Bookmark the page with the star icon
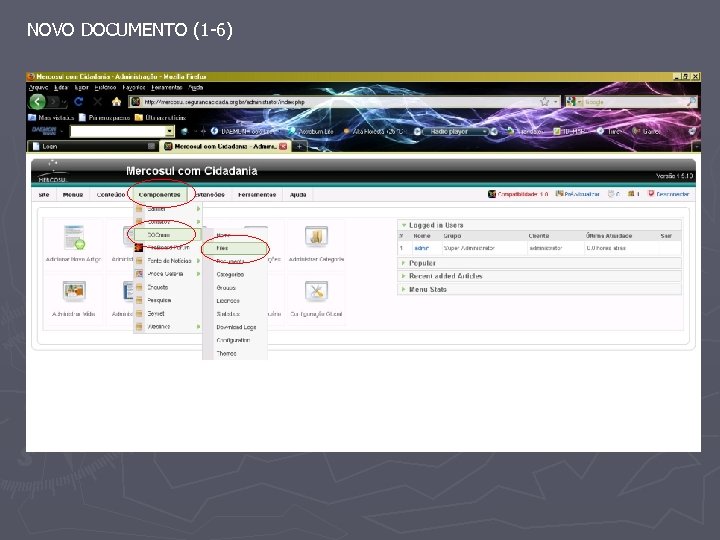Viewport: 720px width, 540px height. 545,101
